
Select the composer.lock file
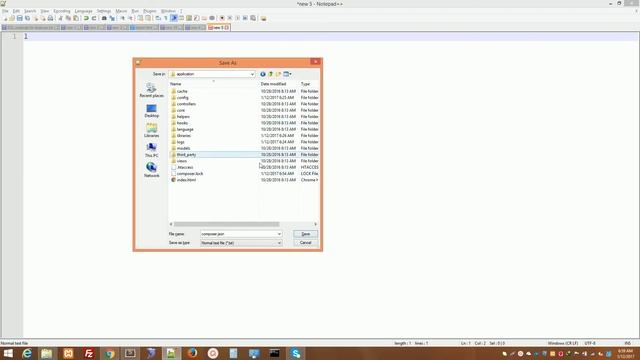click(190, 174)
